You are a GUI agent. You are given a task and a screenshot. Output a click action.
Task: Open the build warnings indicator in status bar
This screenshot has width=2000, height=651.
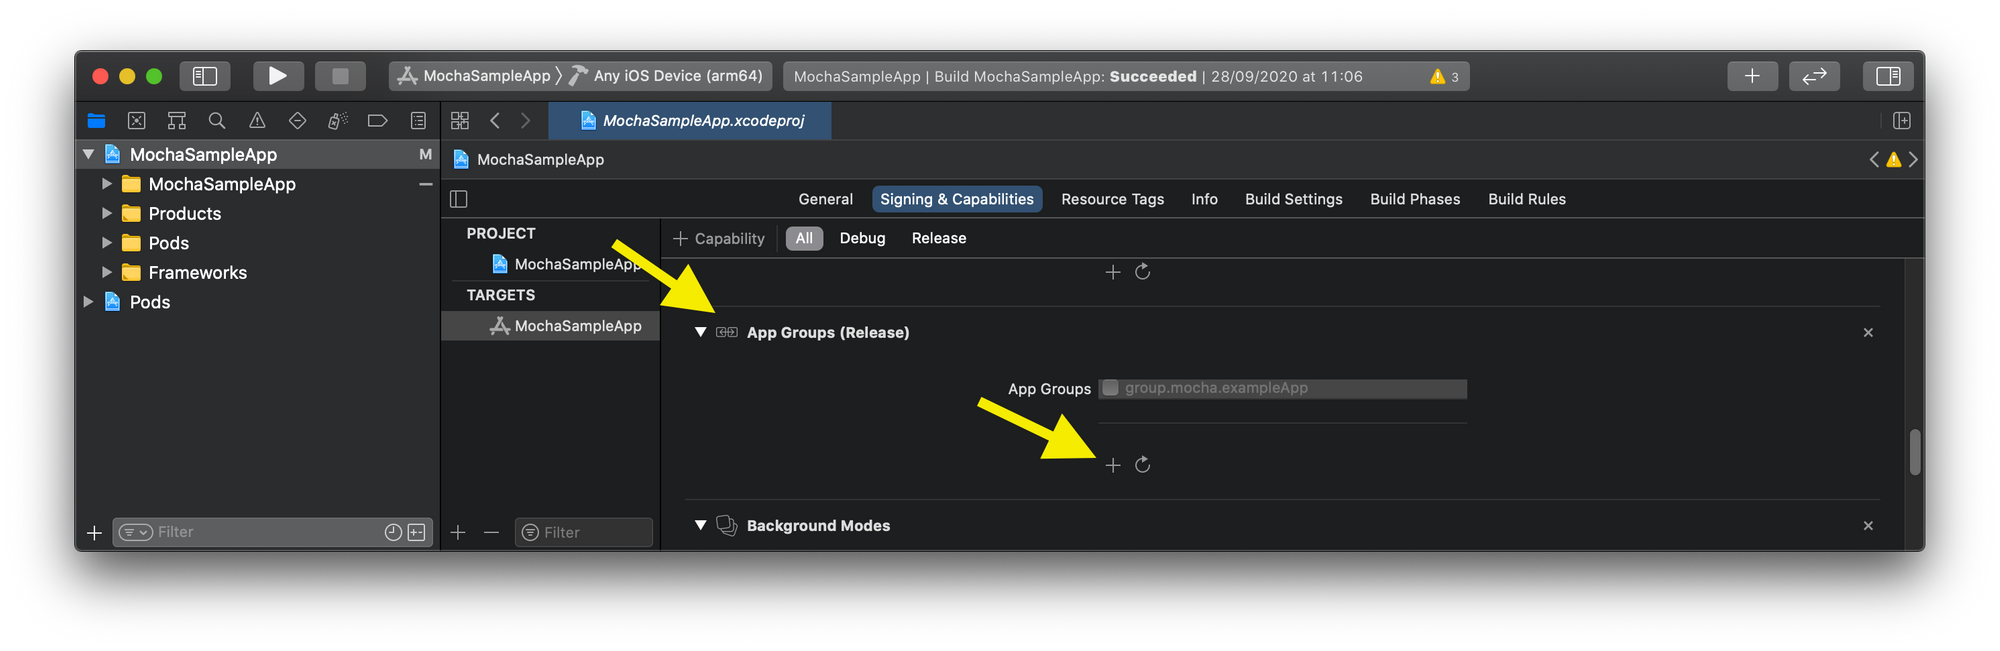(1444, 77)
